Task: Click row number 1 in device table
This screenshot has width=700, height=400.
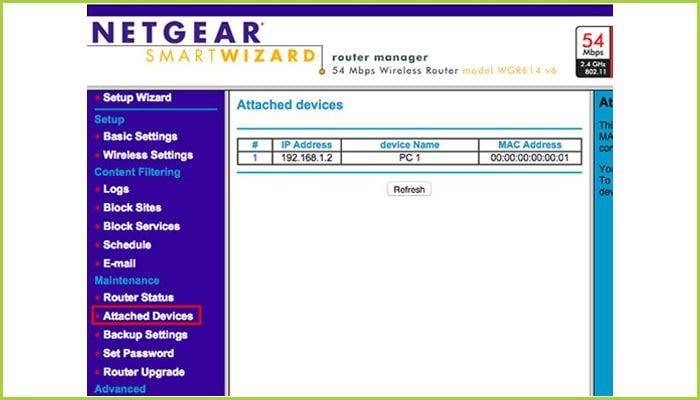Action: click(255, 158)
